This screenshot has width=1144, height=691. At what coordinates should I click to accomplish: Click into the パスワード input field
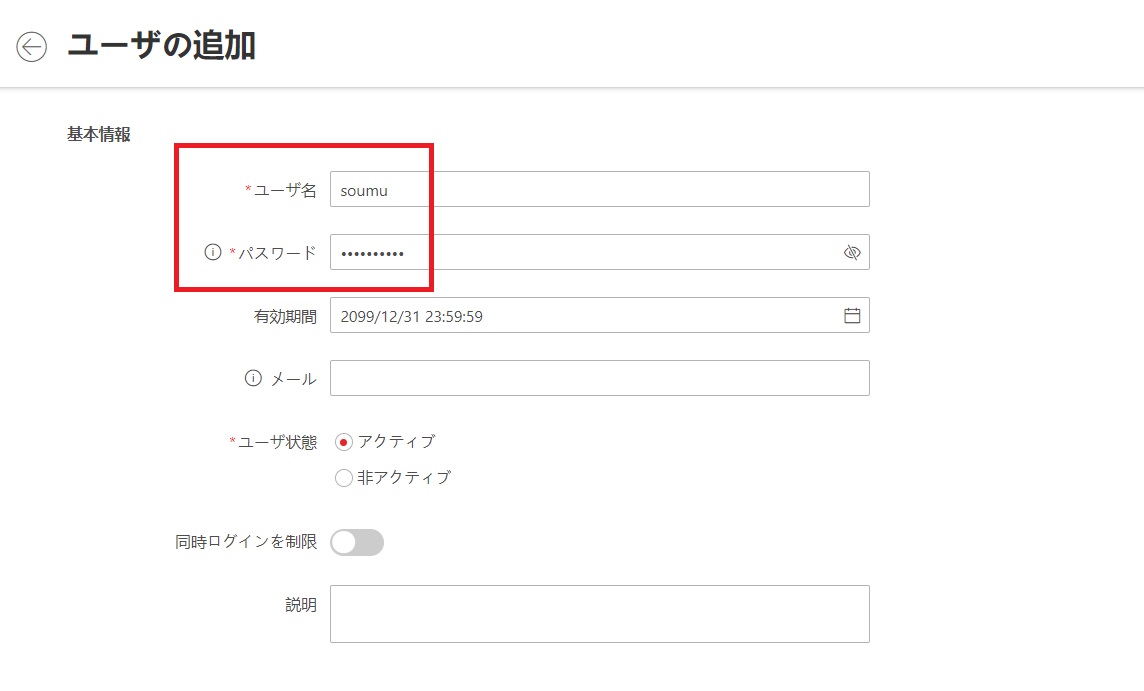600,252
